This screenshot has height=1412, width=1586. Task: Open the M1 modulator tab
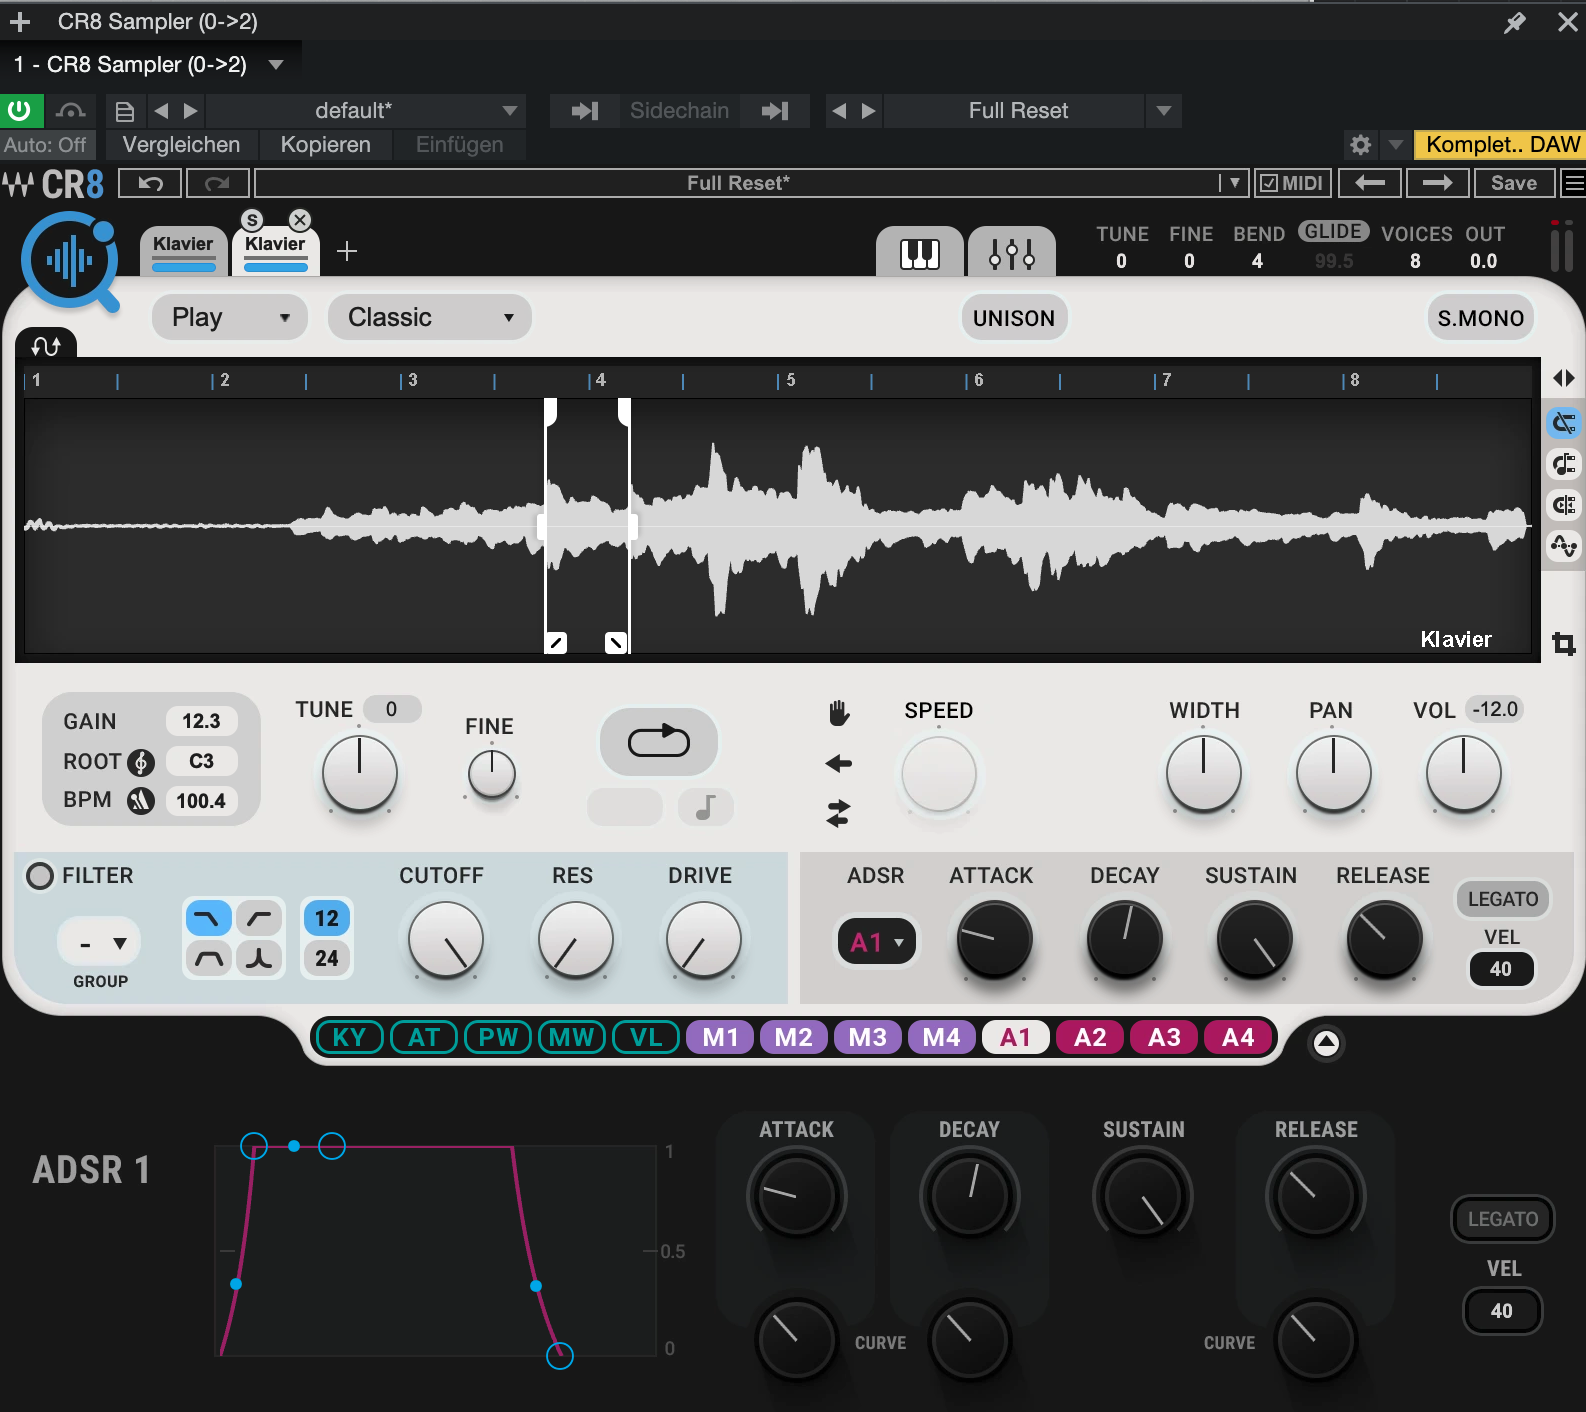pyautogui.click(x=720, y=1037)
